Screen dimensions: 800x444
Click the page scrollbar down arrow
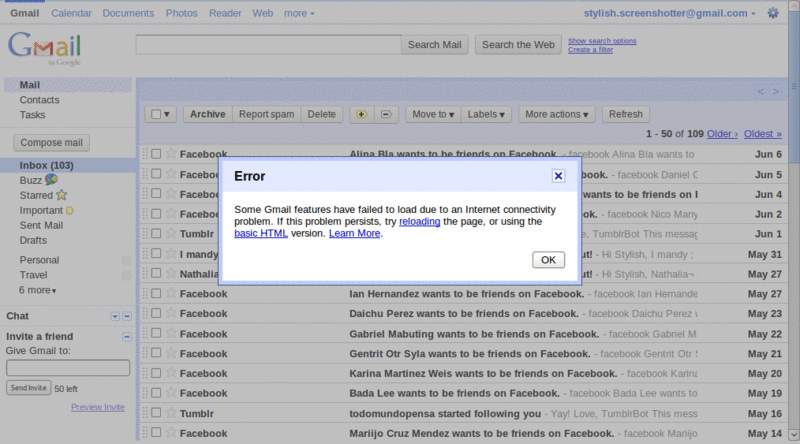coord(794,434)
